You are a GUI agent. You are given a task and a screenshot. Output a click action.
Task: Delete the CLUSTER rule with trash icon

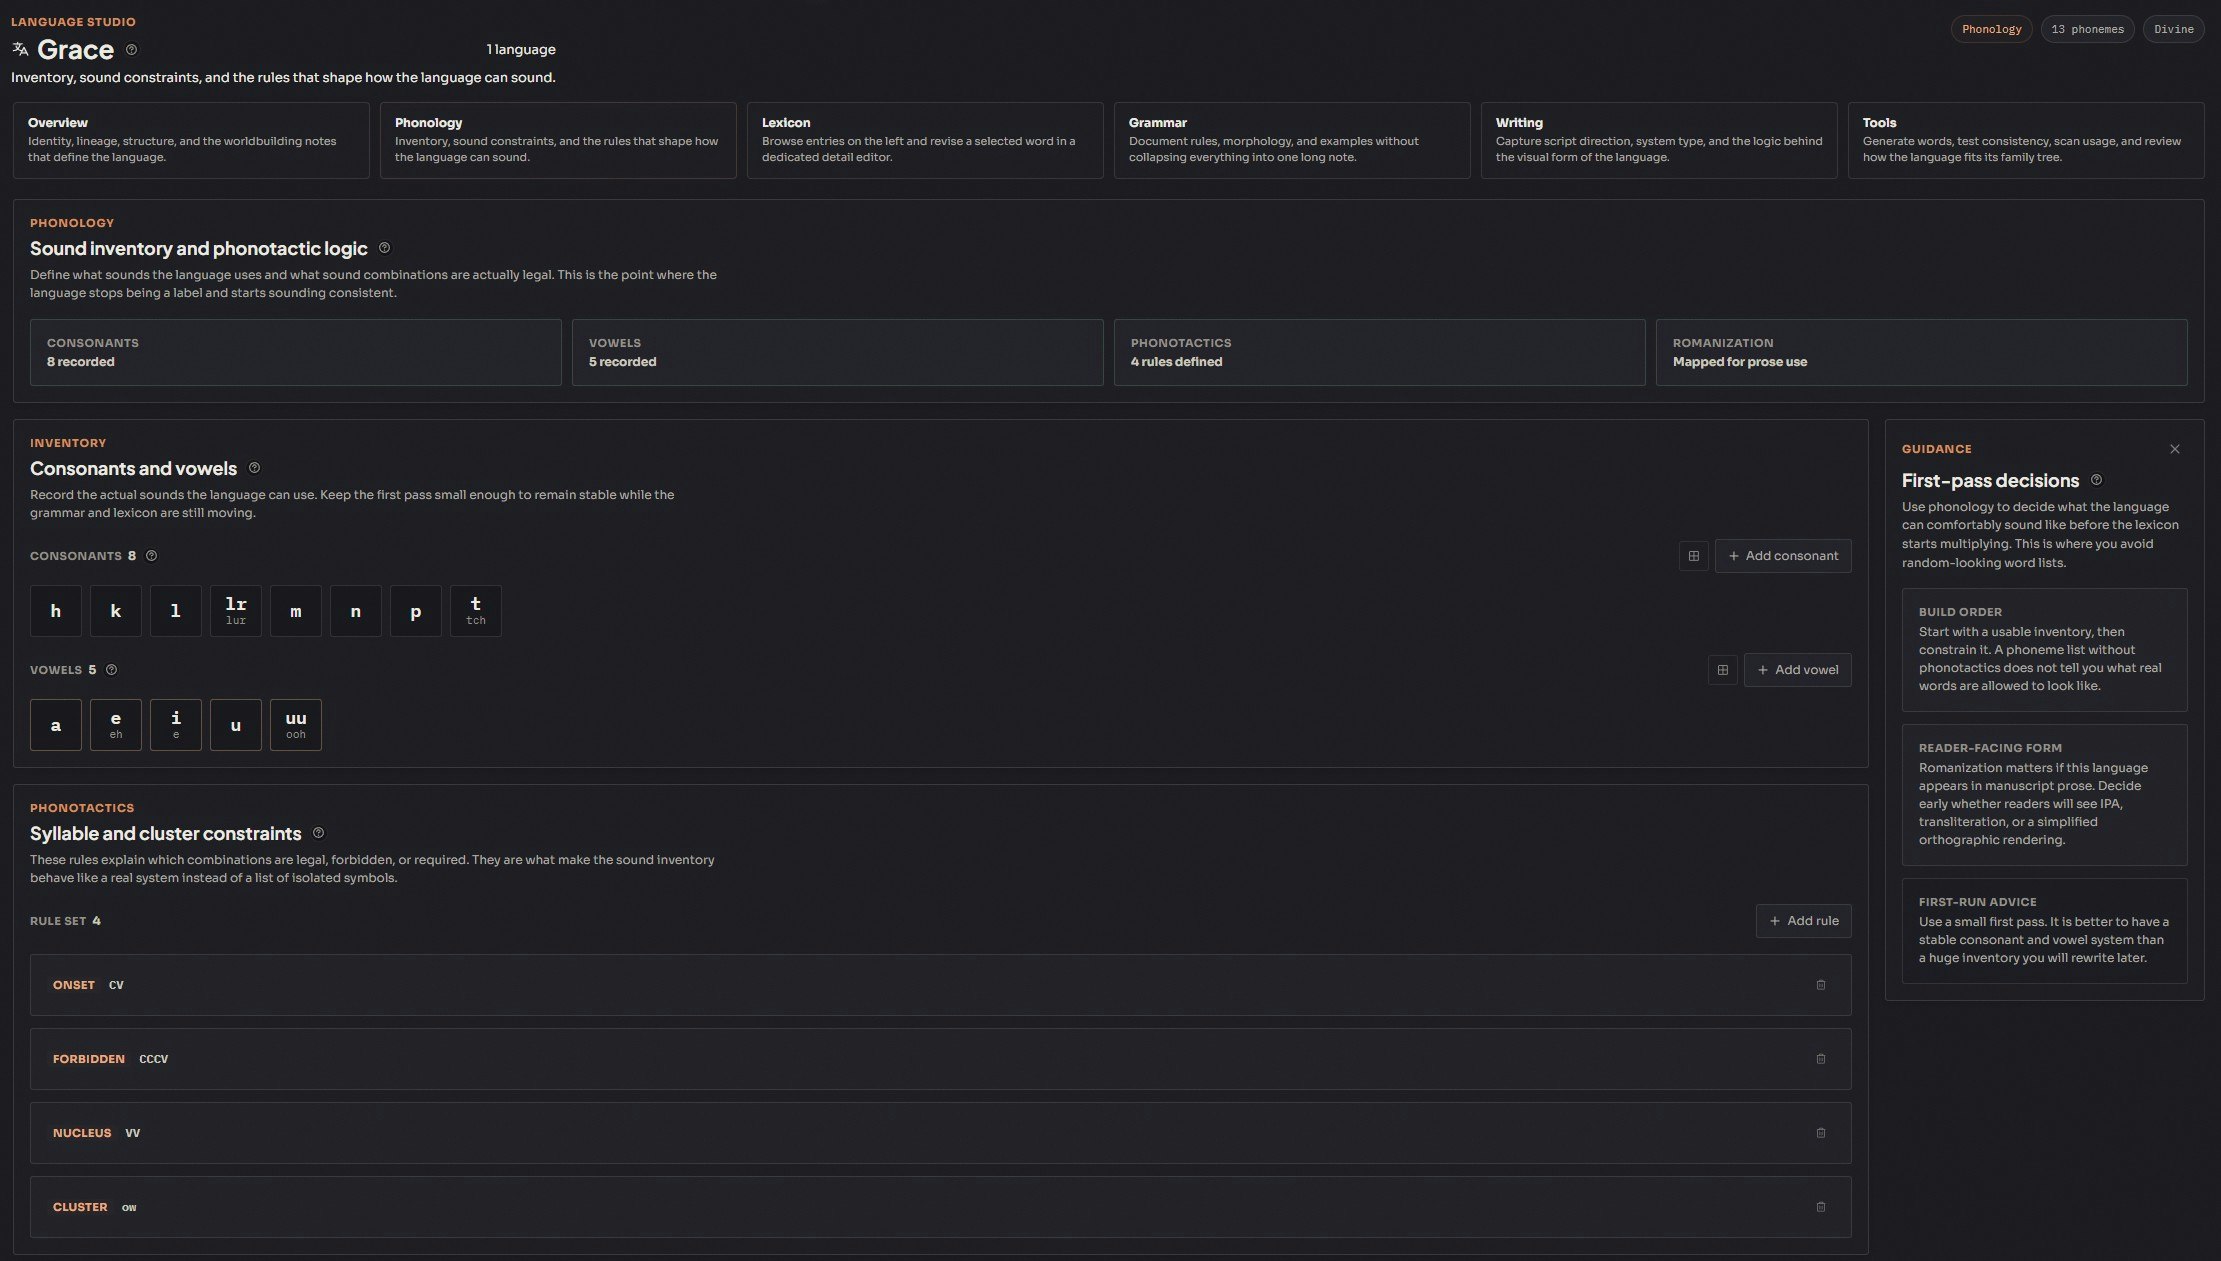[x=1820, y=1207]
